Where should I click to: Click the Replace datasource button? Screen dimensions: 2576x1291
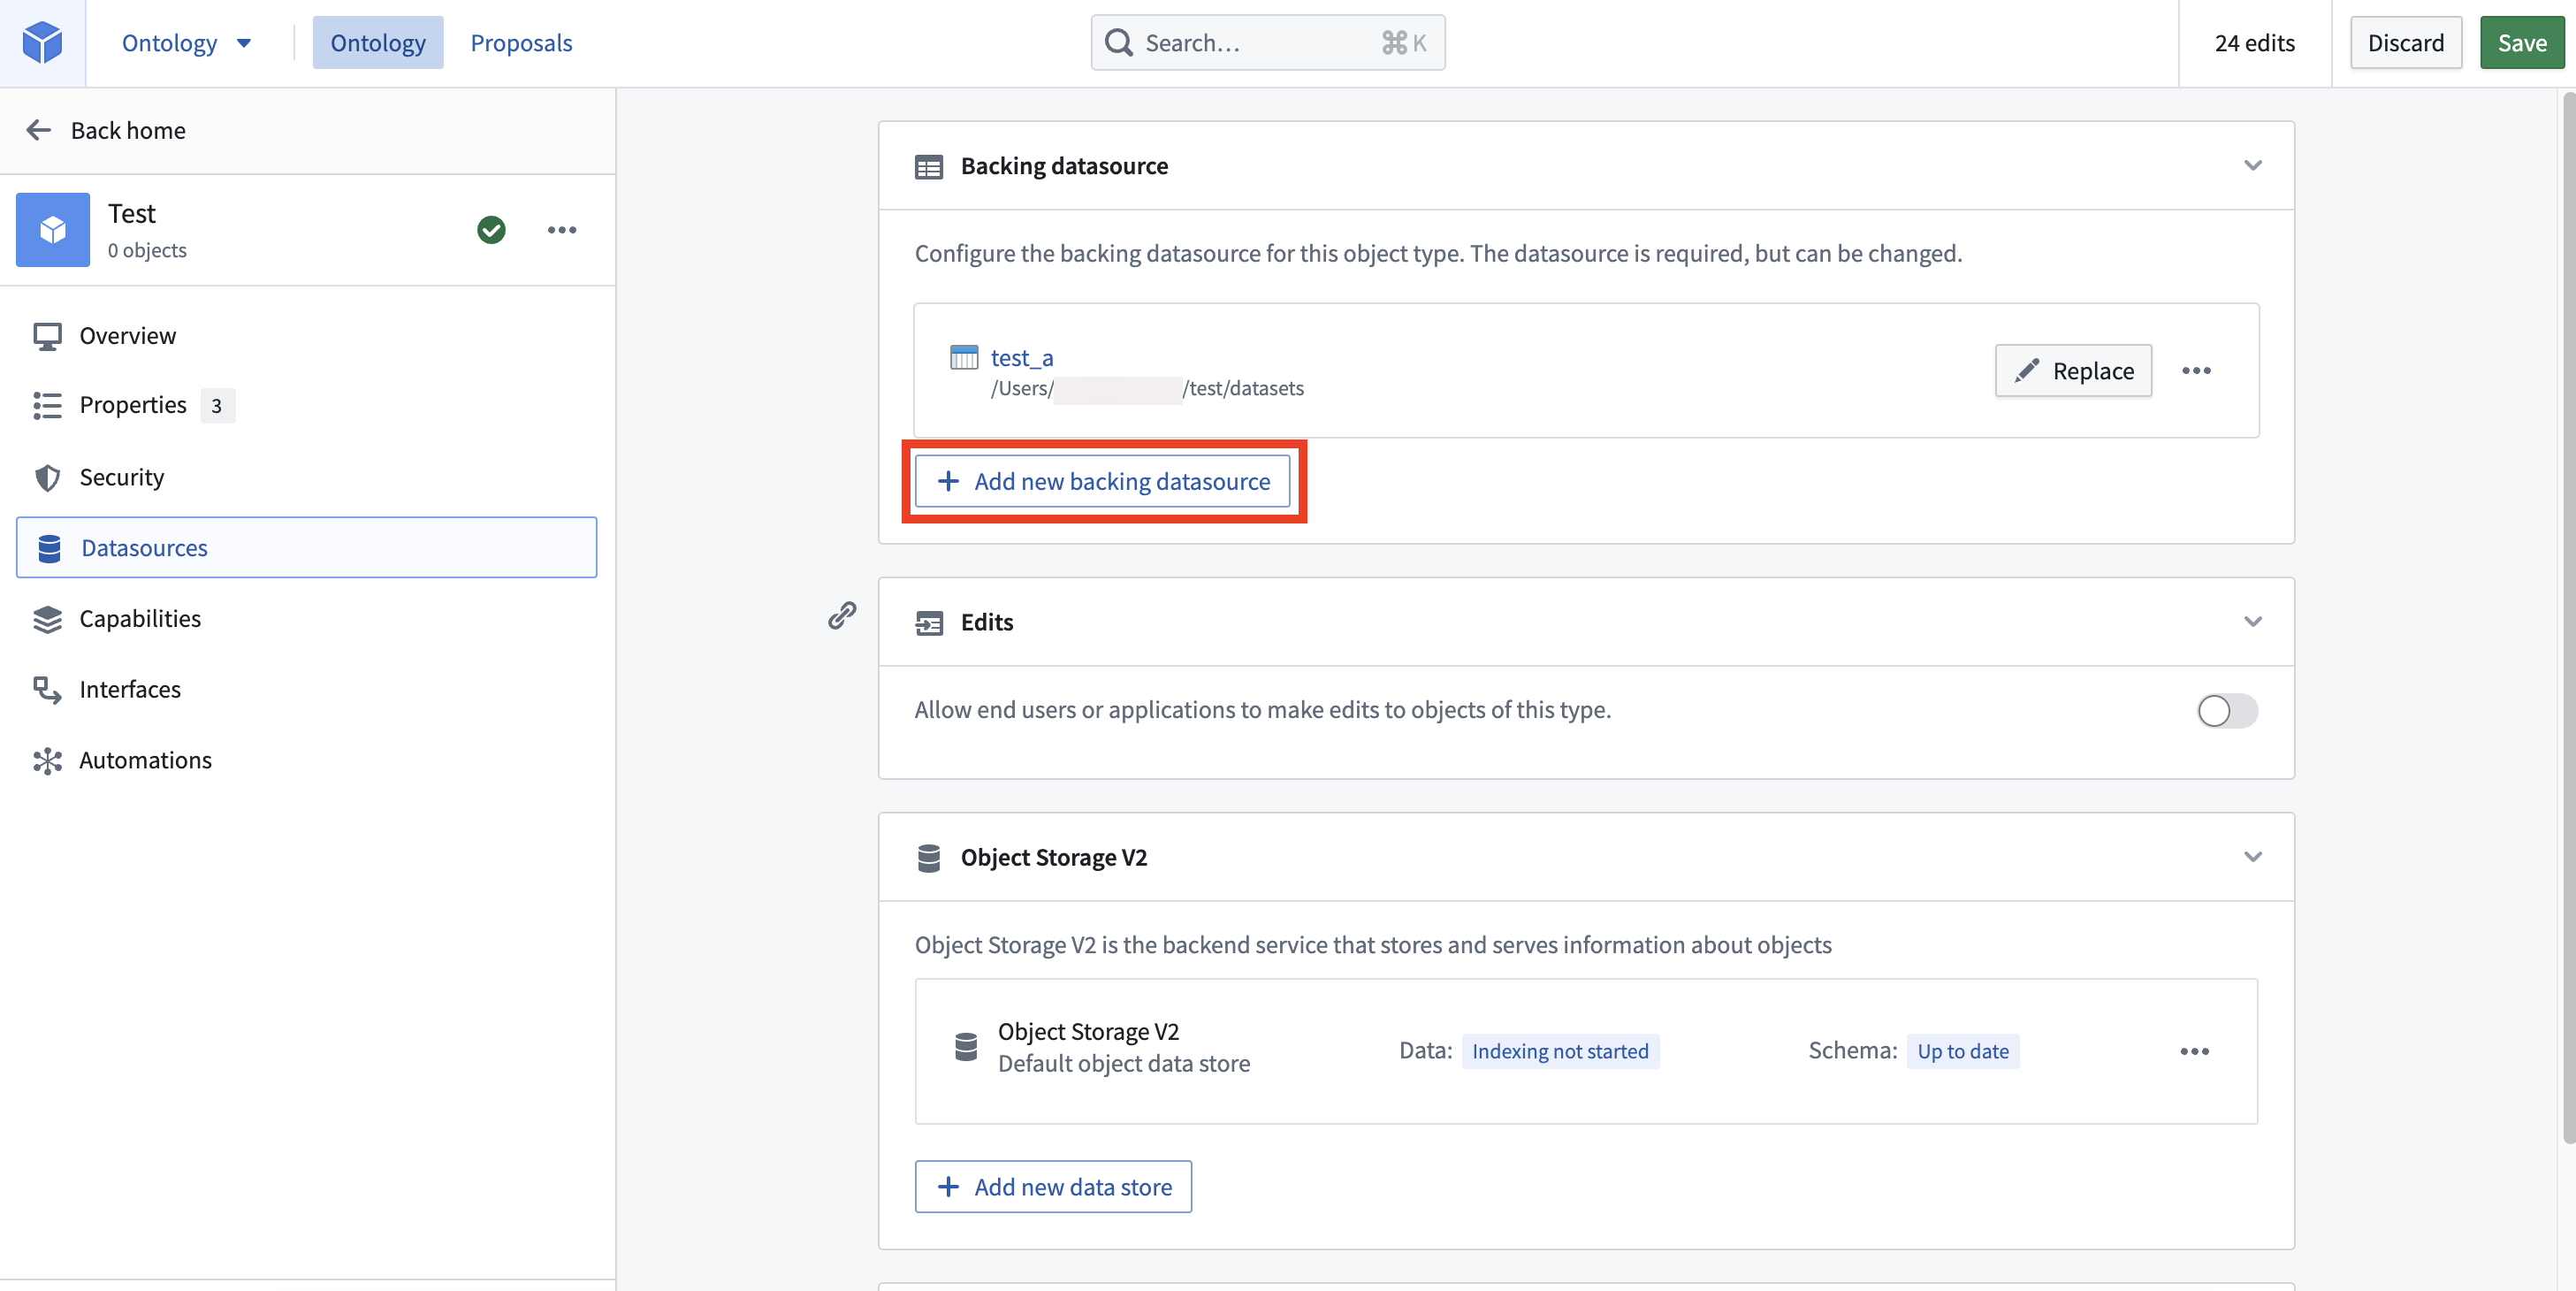point(2072,371)
